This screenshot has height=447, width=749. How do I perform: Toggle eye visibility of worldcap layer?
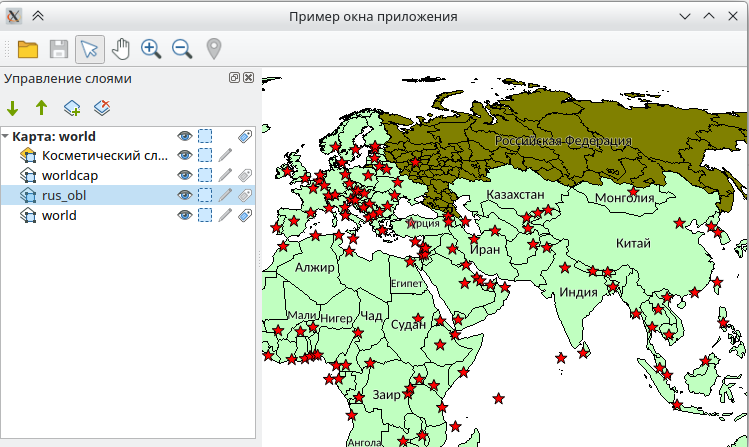coord(184,175)
